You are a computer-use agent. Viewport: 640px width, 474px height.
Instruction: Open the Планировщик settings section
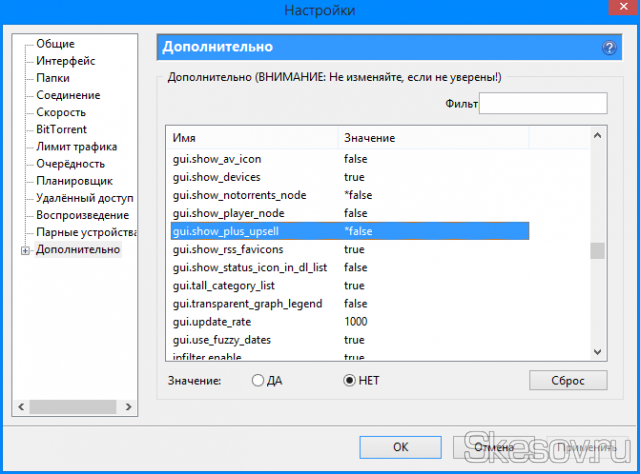pos(74,181)
